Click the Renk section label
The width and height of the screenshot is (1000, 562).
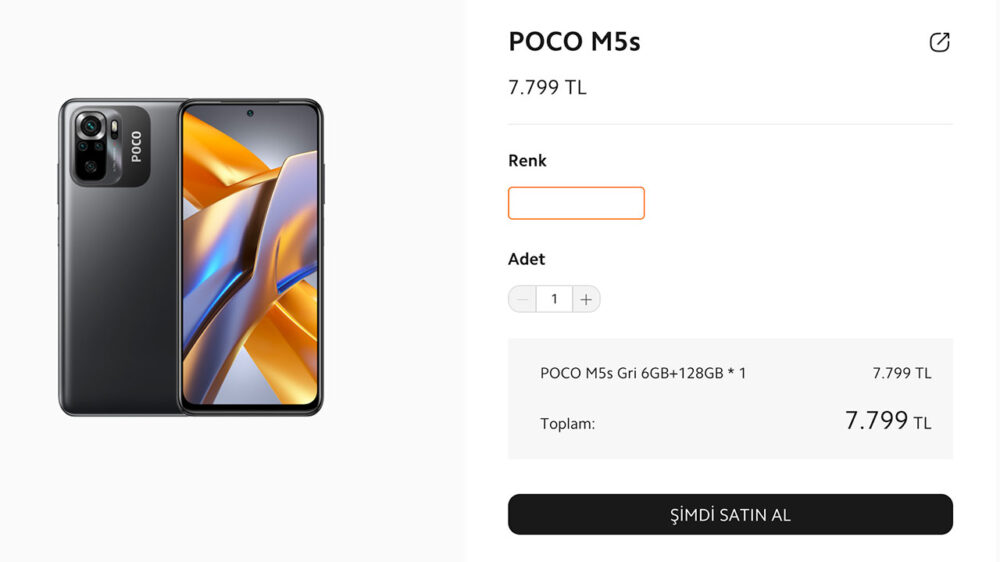pyautogui.click(x=527, y=160)
